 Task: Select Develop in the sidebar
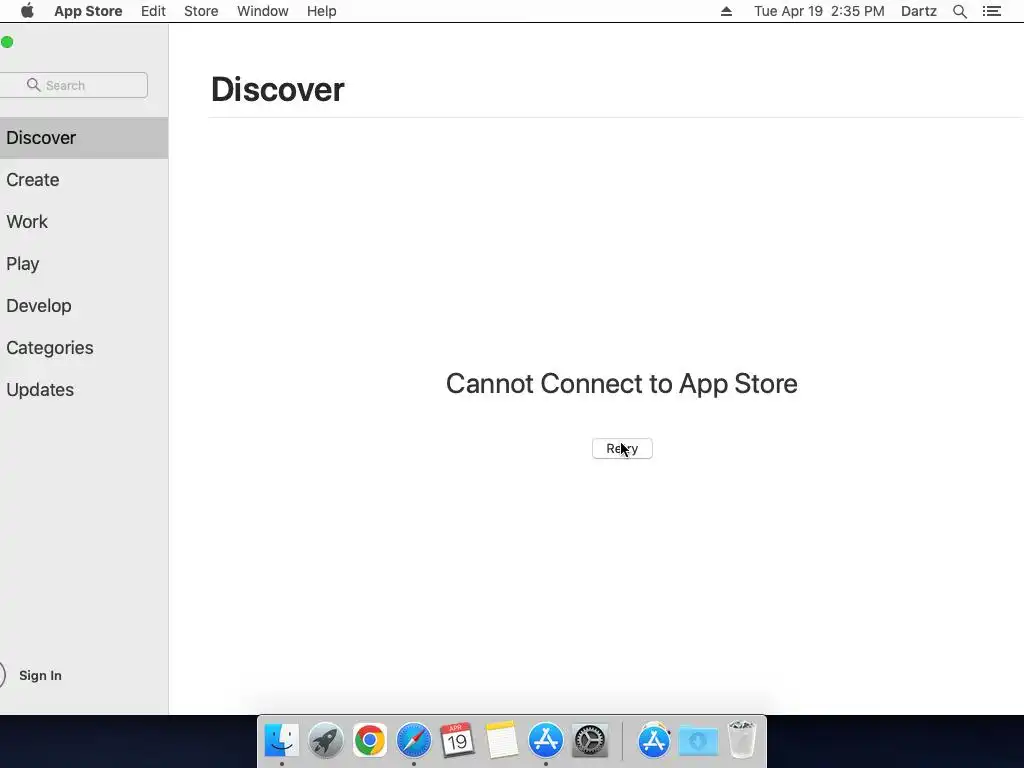84,306
